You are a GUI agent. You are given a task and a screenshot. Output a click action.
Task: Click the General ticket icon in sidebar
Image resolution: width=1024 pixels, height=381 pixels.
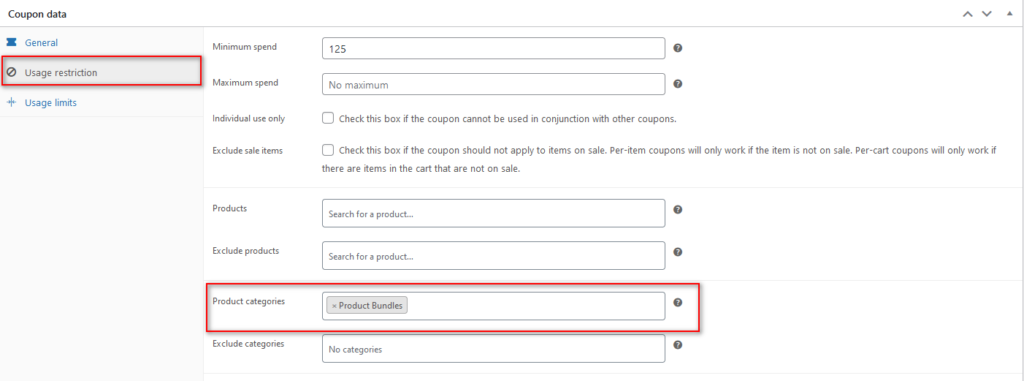pos(11,42)
